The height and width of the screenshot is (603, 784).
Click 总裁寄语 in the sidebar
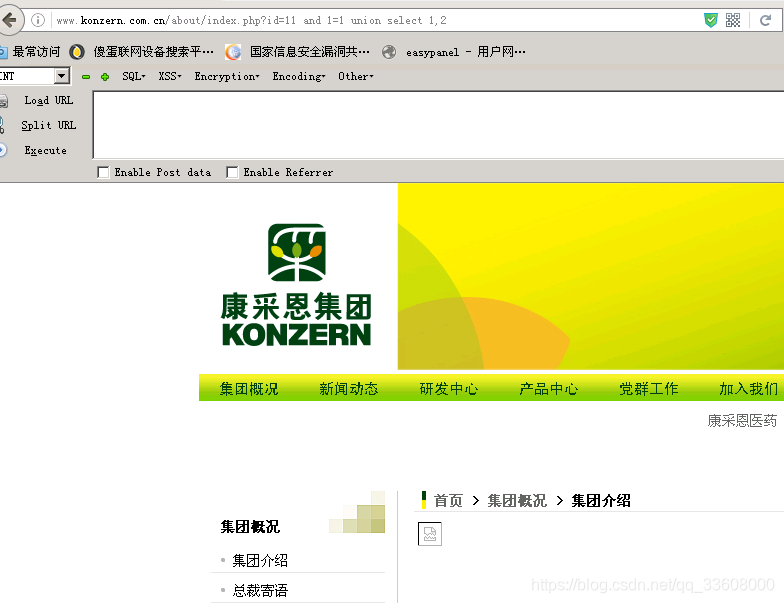pyautogui.click(x=260, y=590)
